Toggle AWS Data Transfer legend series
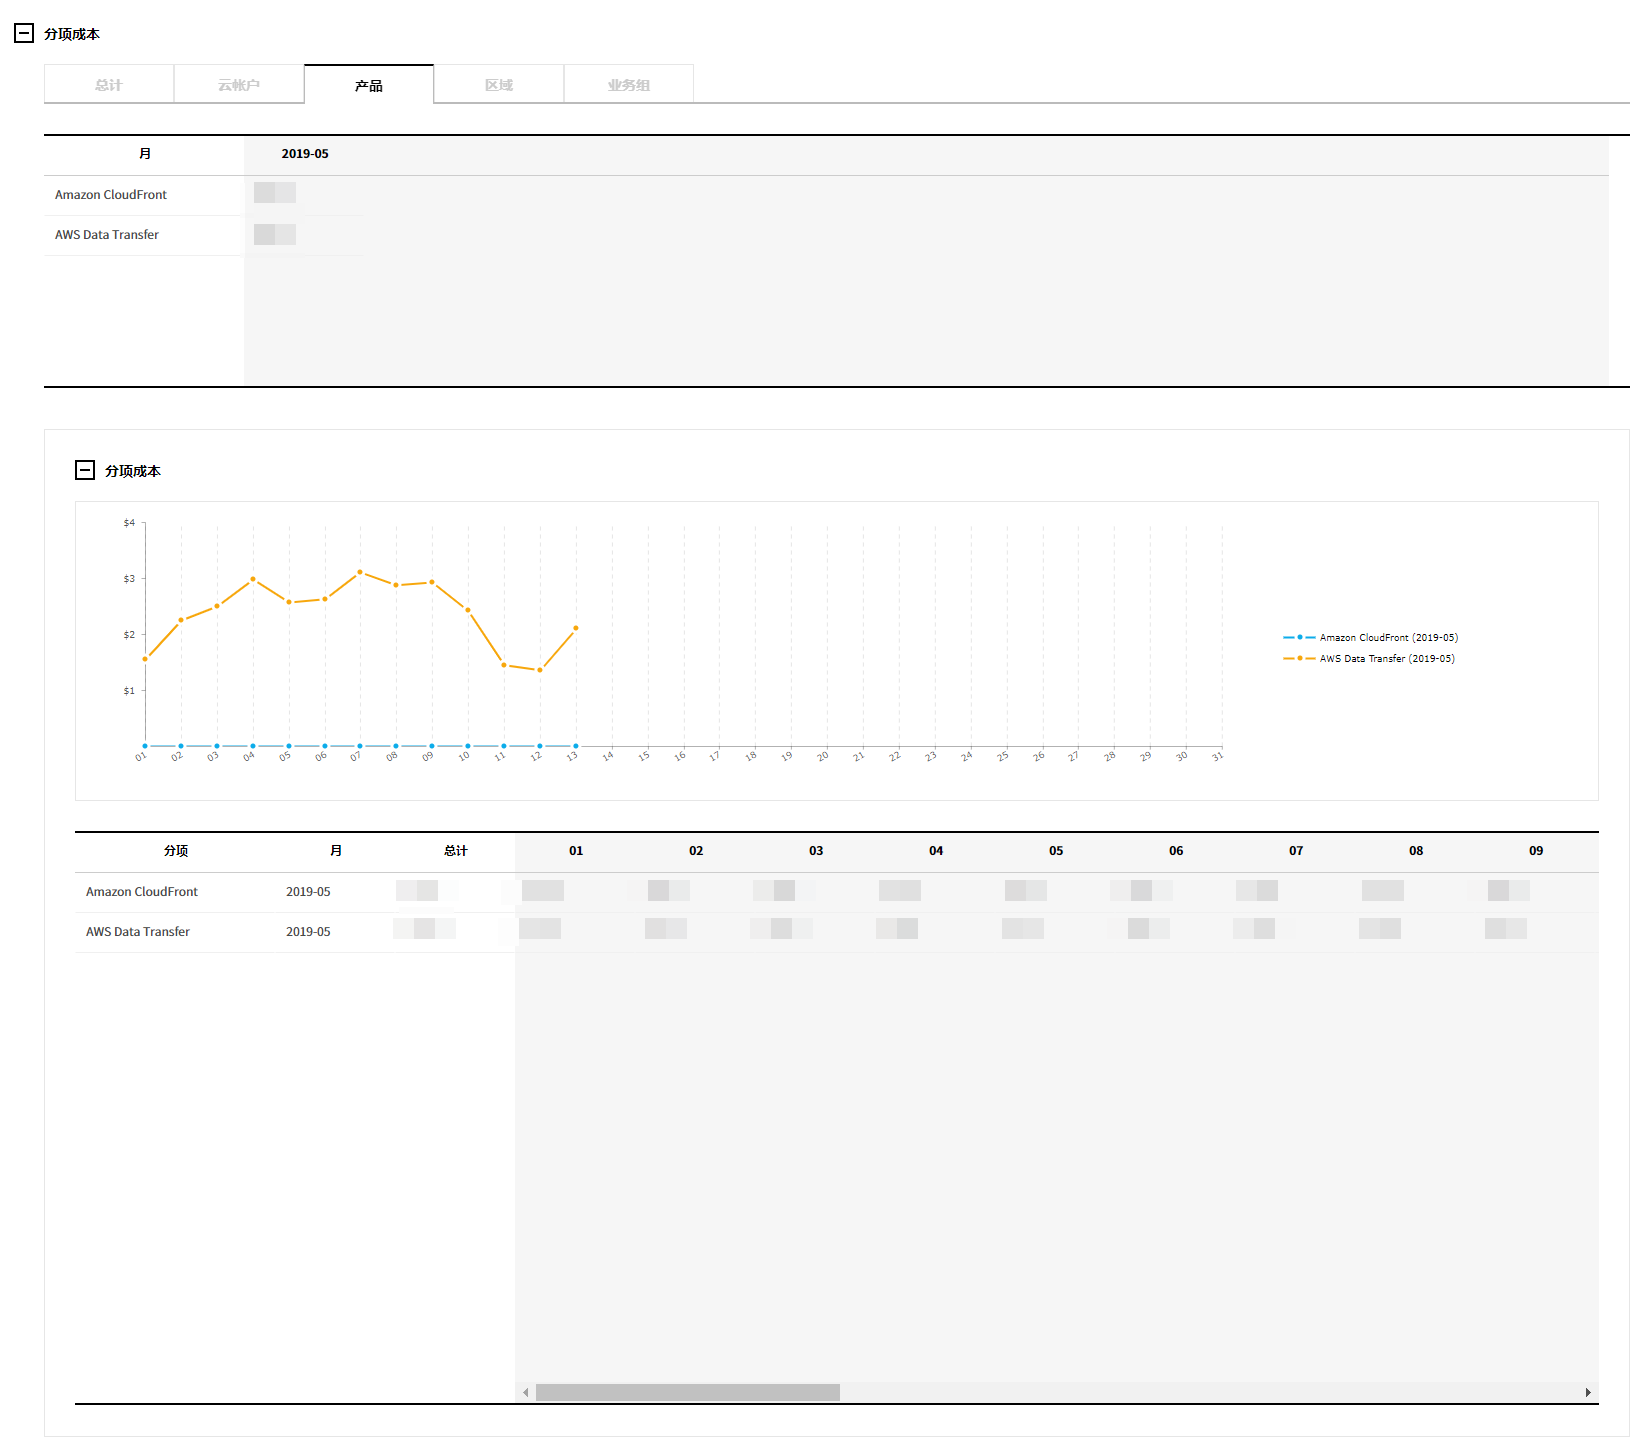The height and width of the screenshot is (1439, 1639). point(1368,659)
